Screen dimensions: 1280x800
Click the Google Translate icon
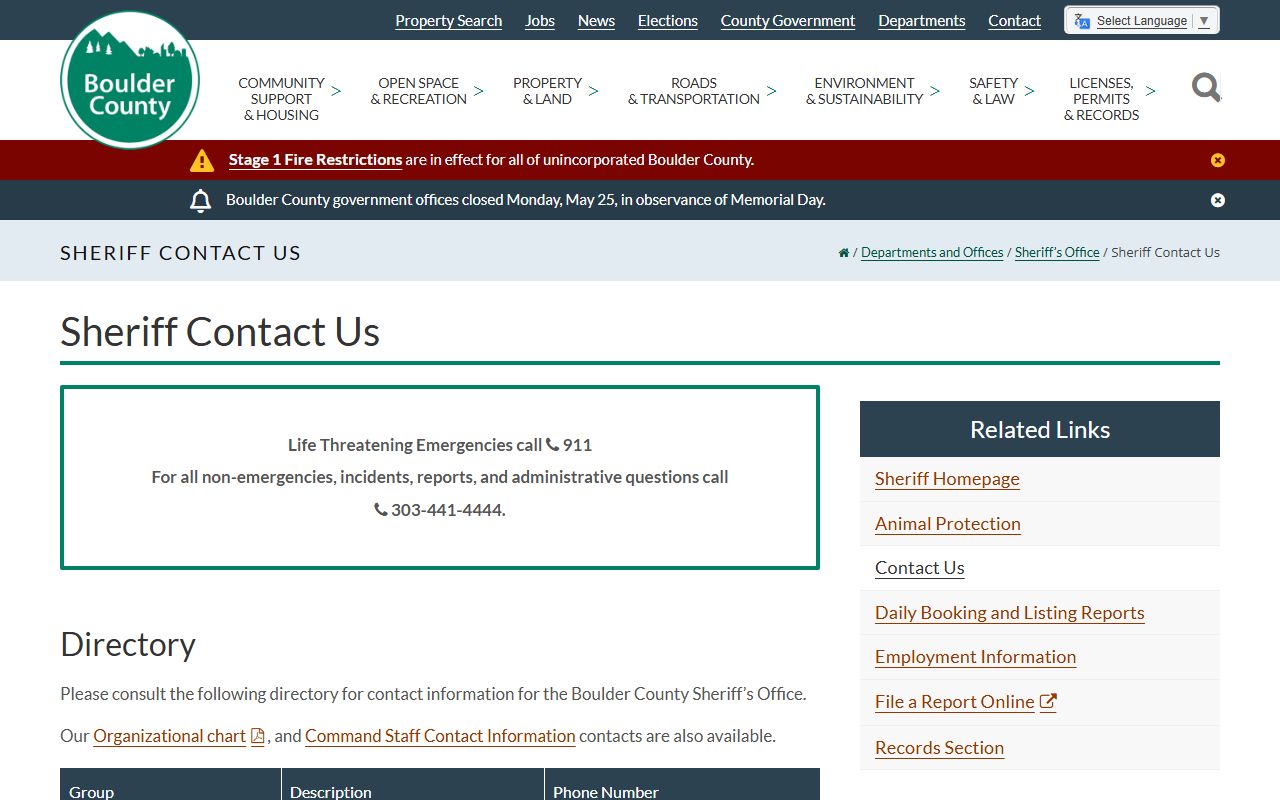1082,21
